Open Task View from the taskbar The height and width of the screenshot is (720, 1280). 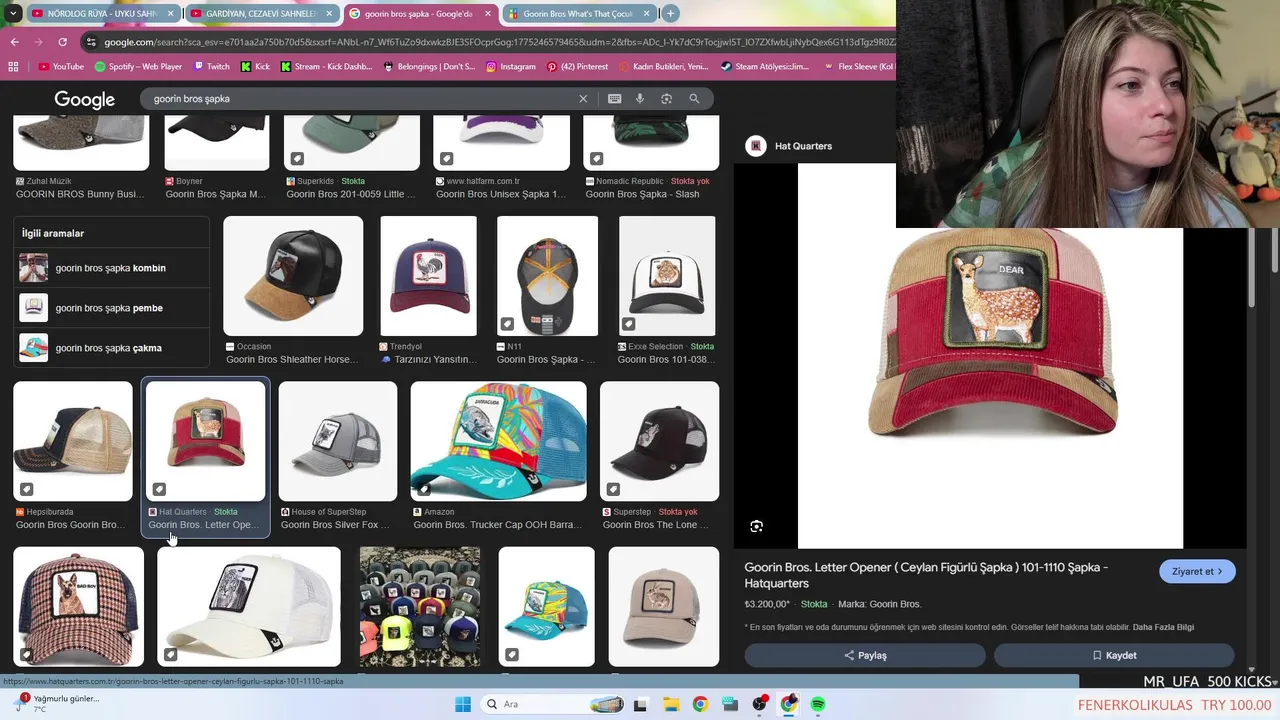click(640, 704)
